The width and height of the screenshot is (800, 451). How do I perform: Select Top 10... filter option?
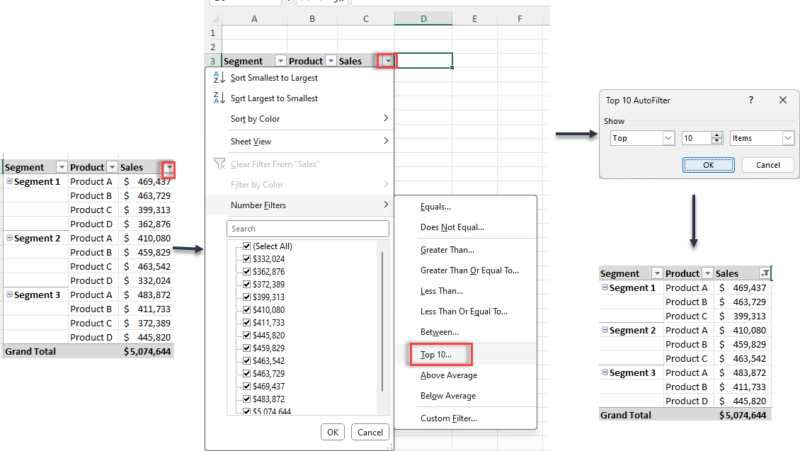point(436,355)
